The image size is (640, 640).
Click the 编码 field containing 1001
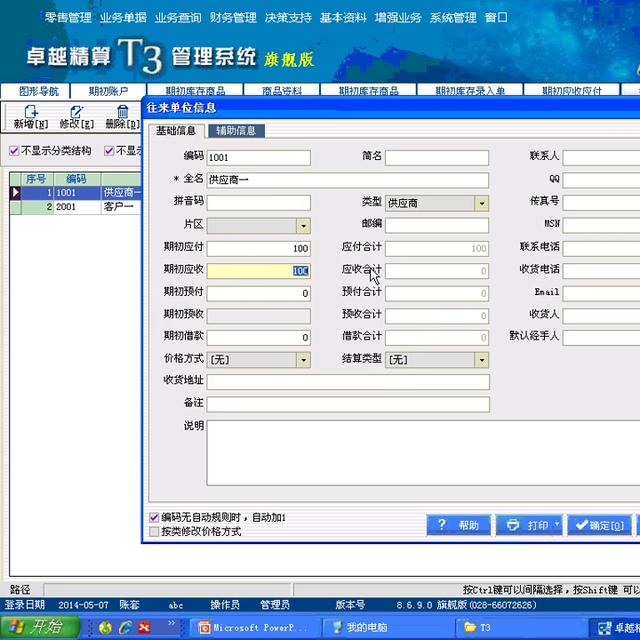pyautogui.click(x=258, y=158)
